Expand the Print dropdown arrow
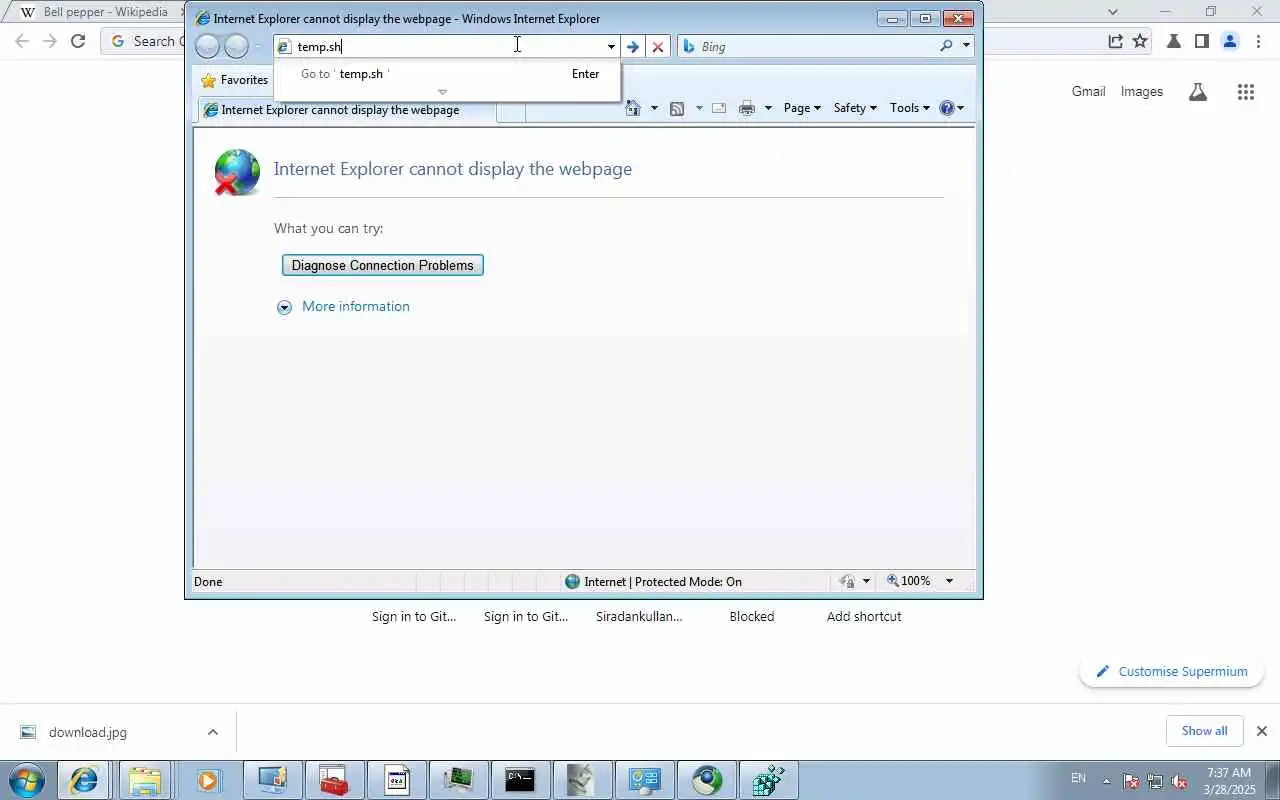The width and height of the screenshot is (1280, 800). pos(768,108)
